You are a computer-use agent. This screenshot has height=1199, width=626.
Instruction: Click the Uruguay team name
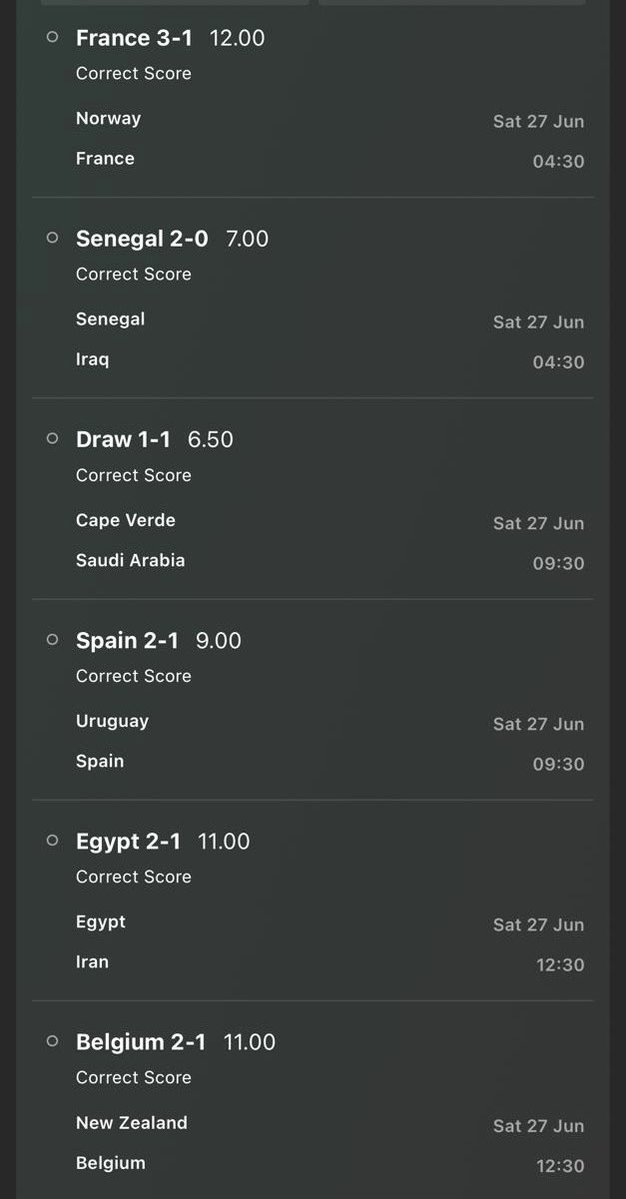[112, 721]
